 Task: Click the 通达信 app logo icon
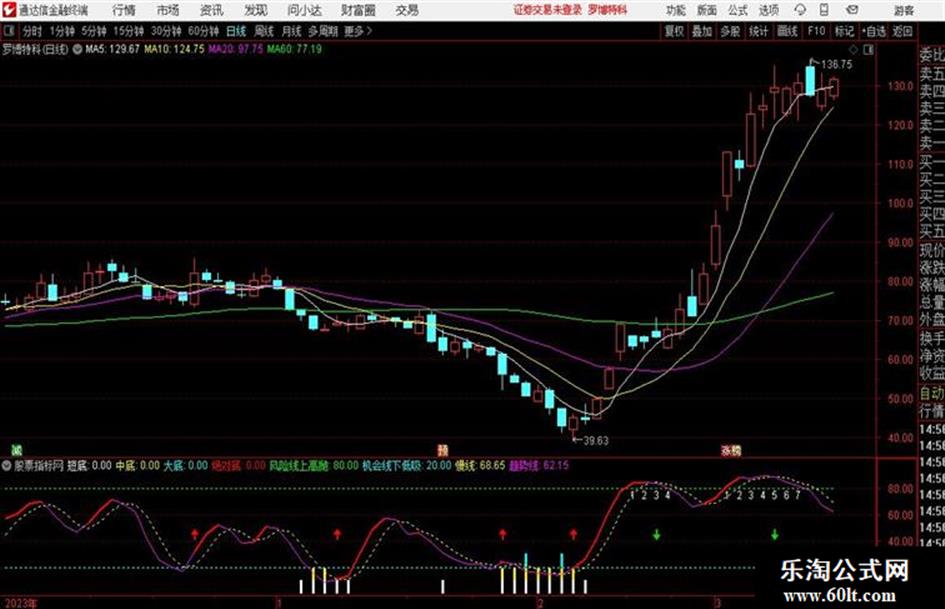[8, 10]
